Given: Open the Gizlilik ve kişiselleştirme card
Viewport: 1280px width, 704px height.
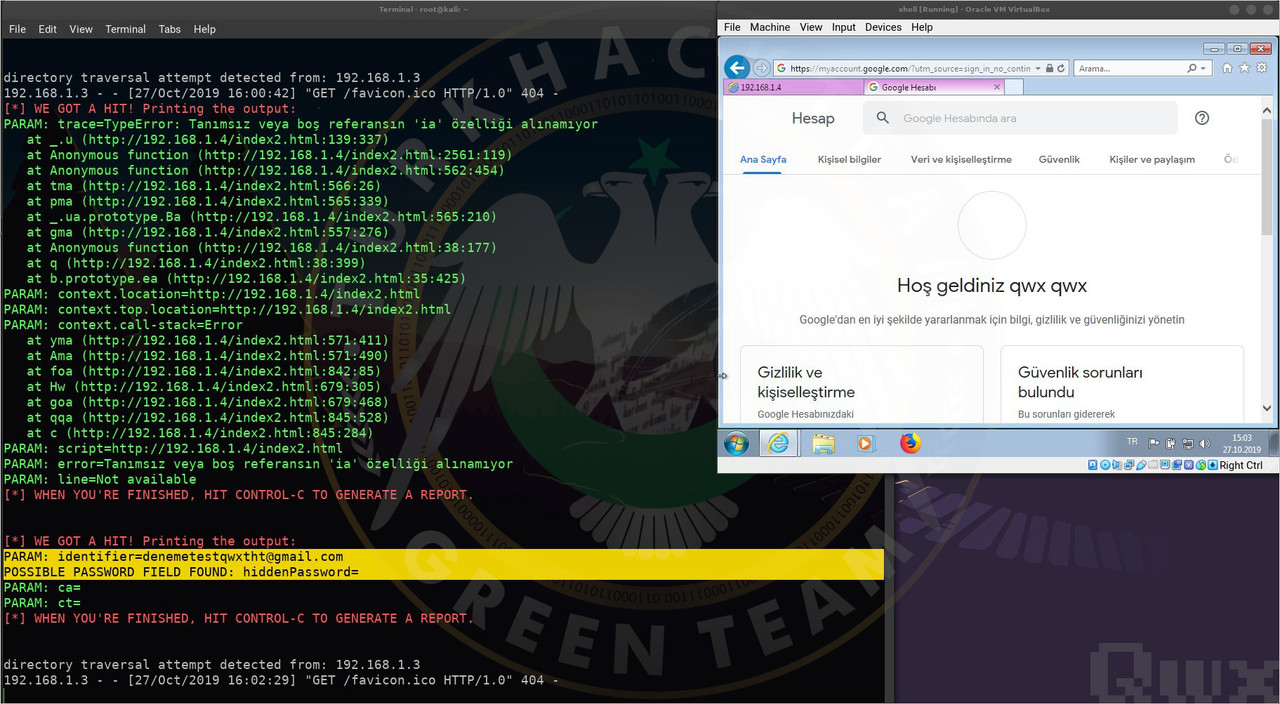Looking at the screenshot, I should 862,385.
